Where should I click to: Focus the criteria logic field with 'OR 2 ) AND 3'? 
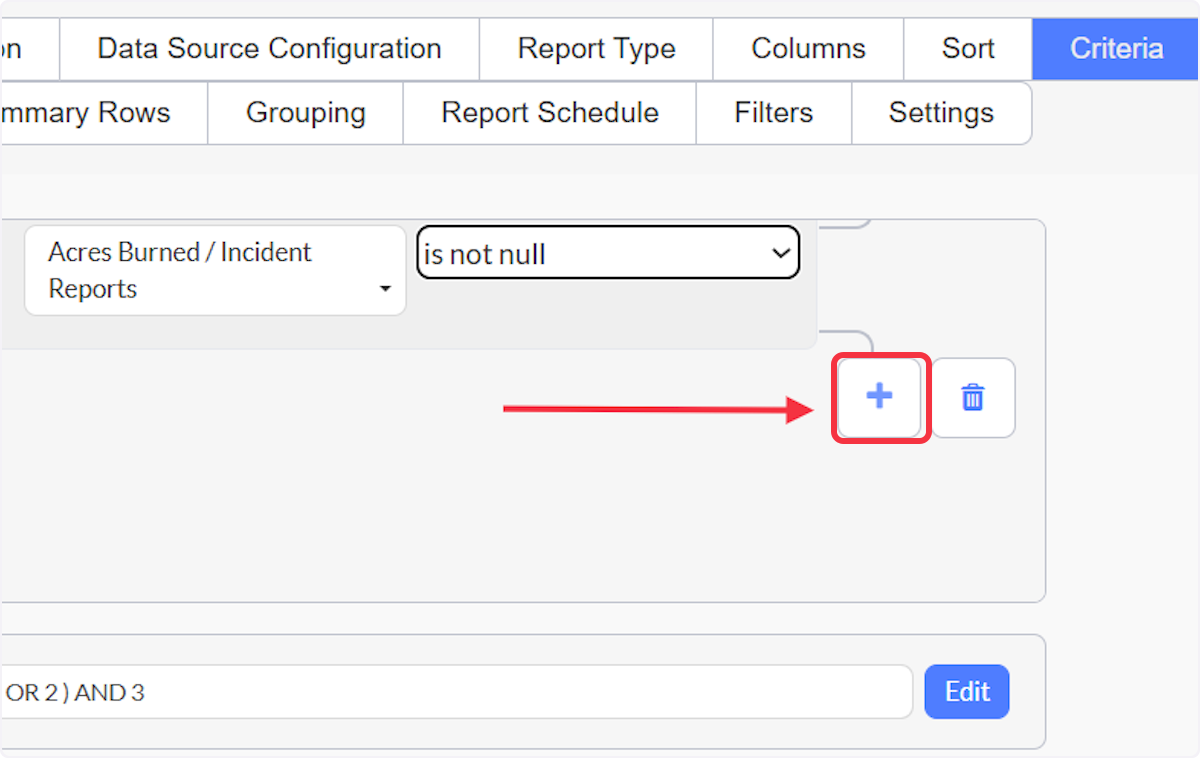point(456,692)
